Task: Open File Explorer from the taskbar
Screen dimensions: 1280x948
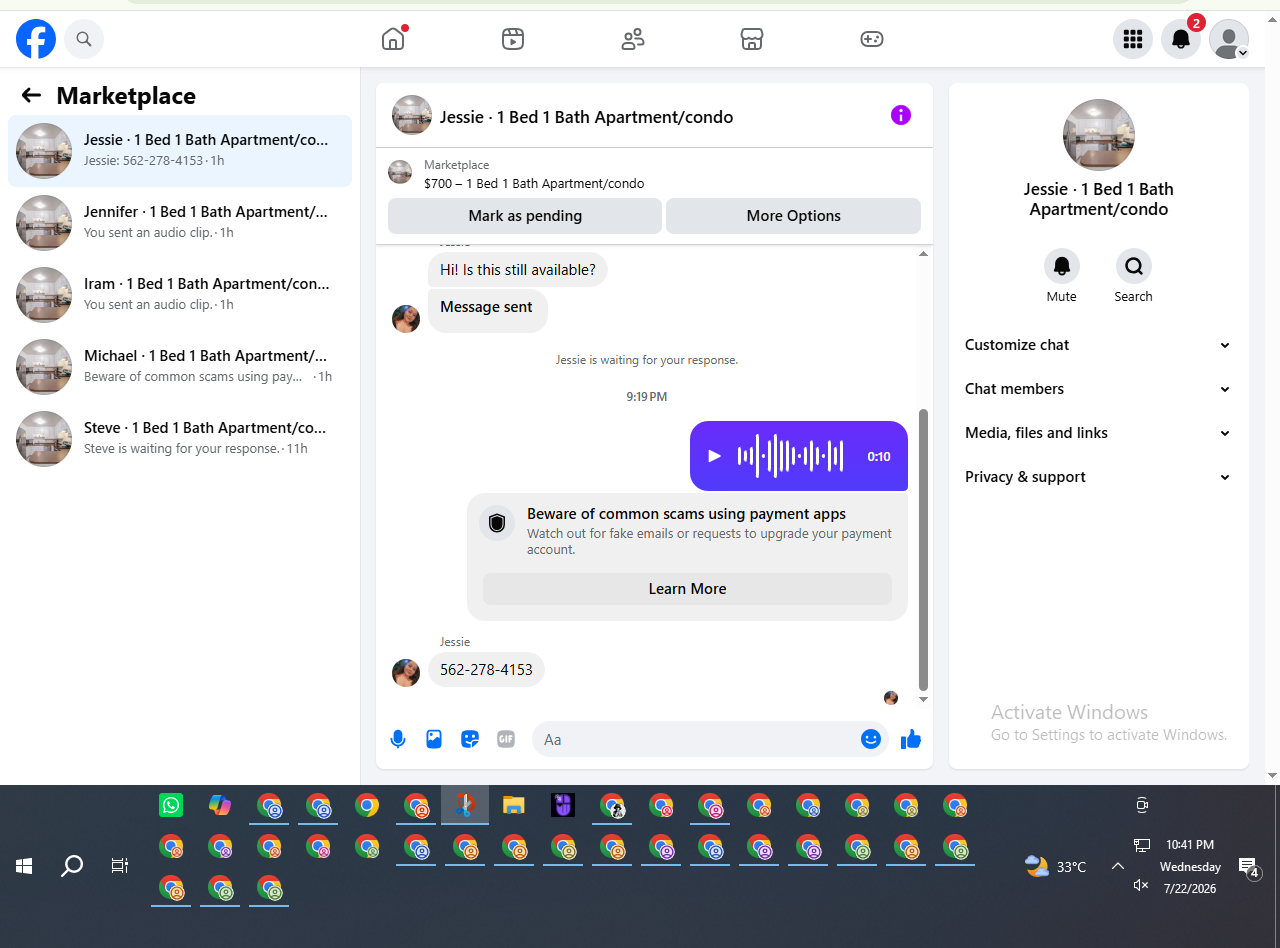Action: coord(514,805)
